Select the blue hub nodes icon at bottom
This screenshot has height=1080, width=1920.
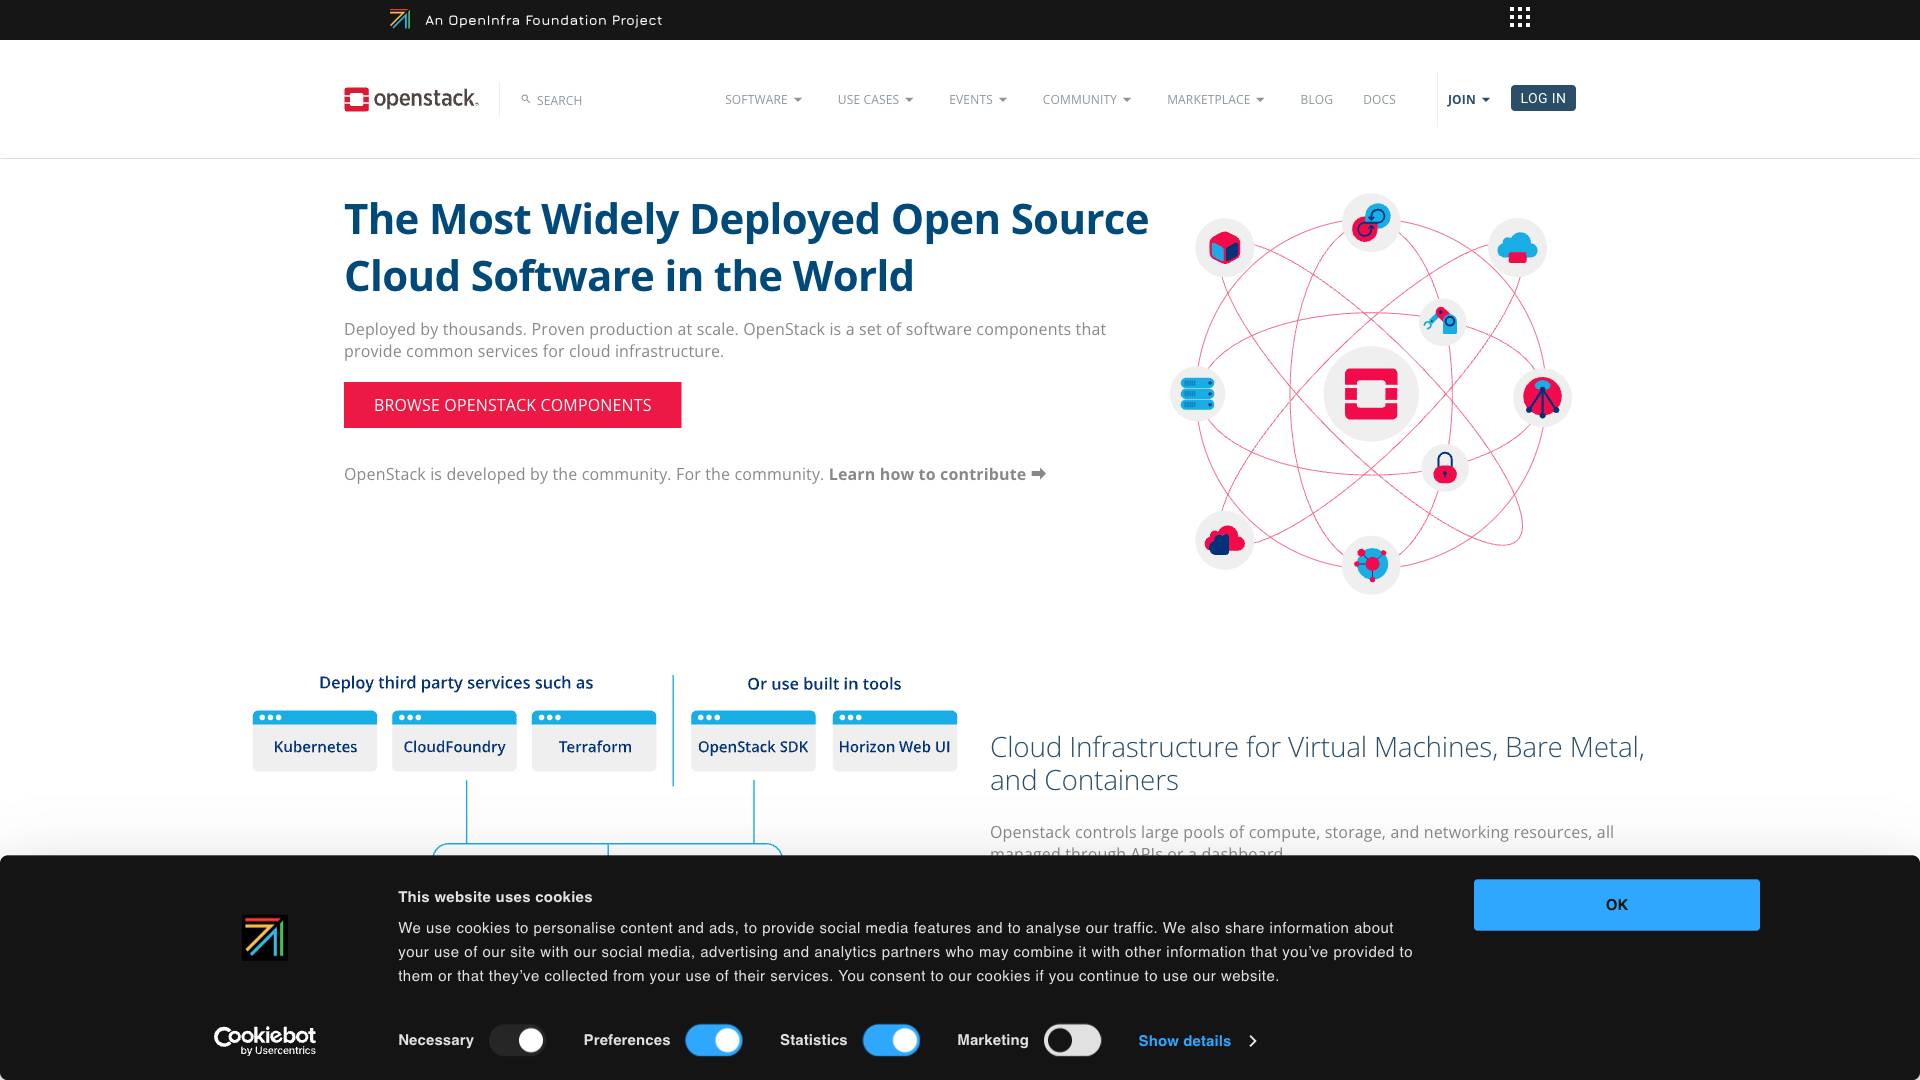pyautogui.click(x=1371, y=564)
